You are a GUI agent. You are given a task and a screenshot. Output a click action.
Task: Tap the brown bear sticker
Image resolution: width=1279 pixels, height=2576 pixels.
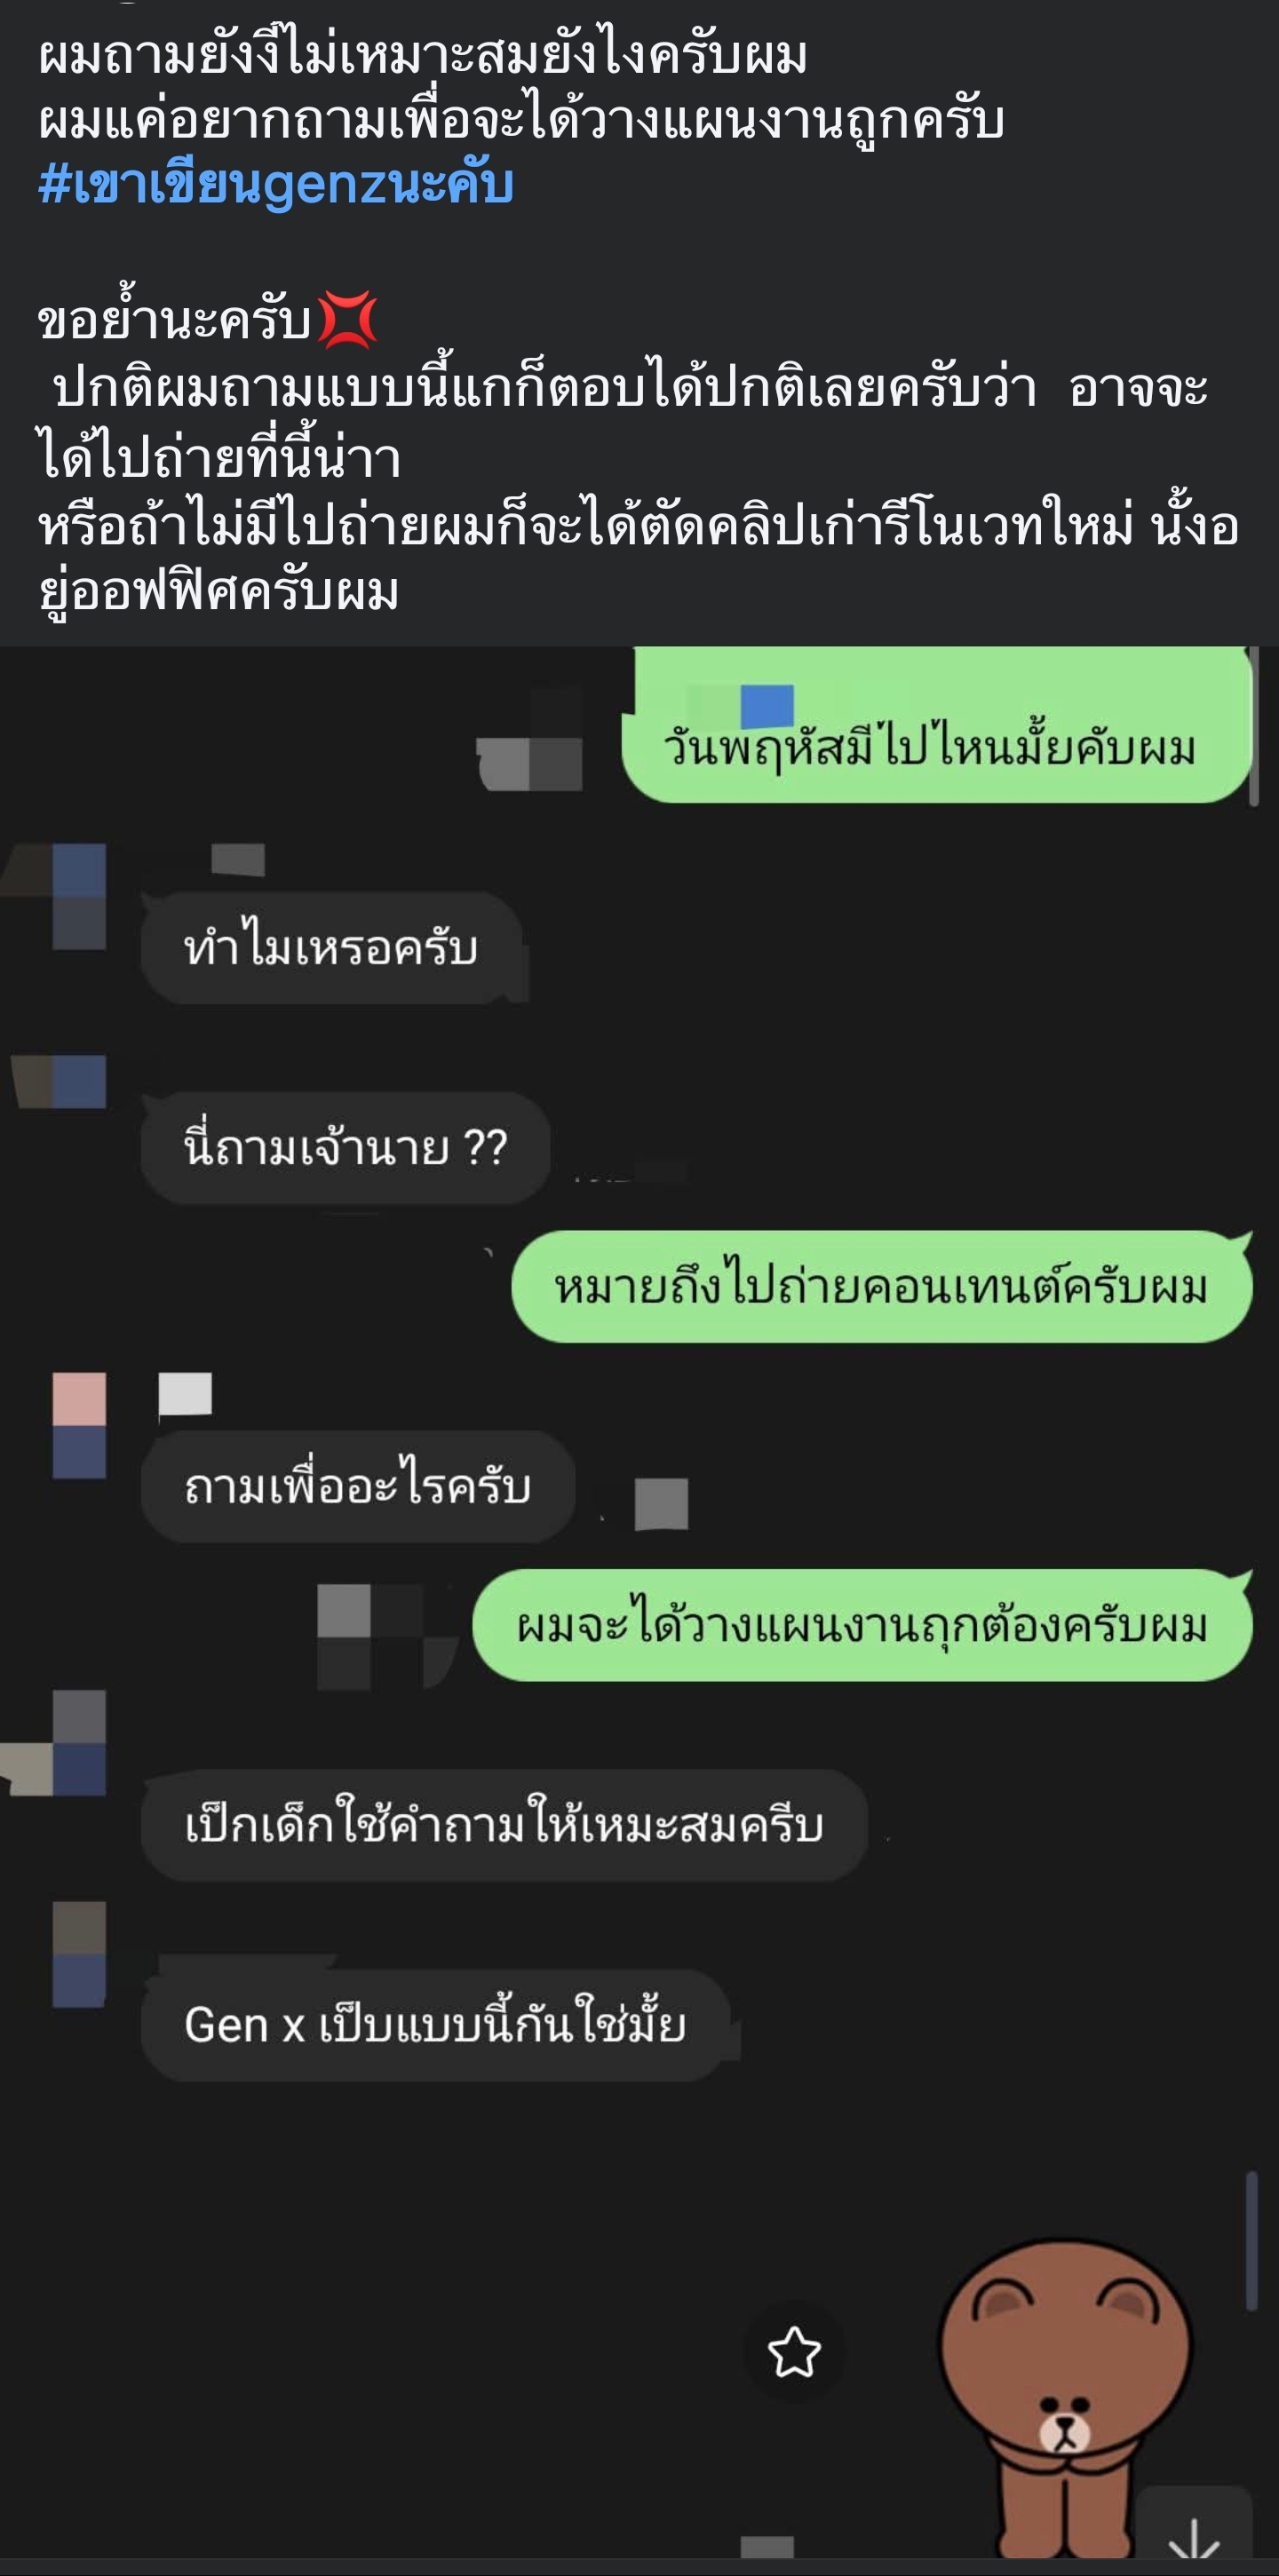1066,2400
